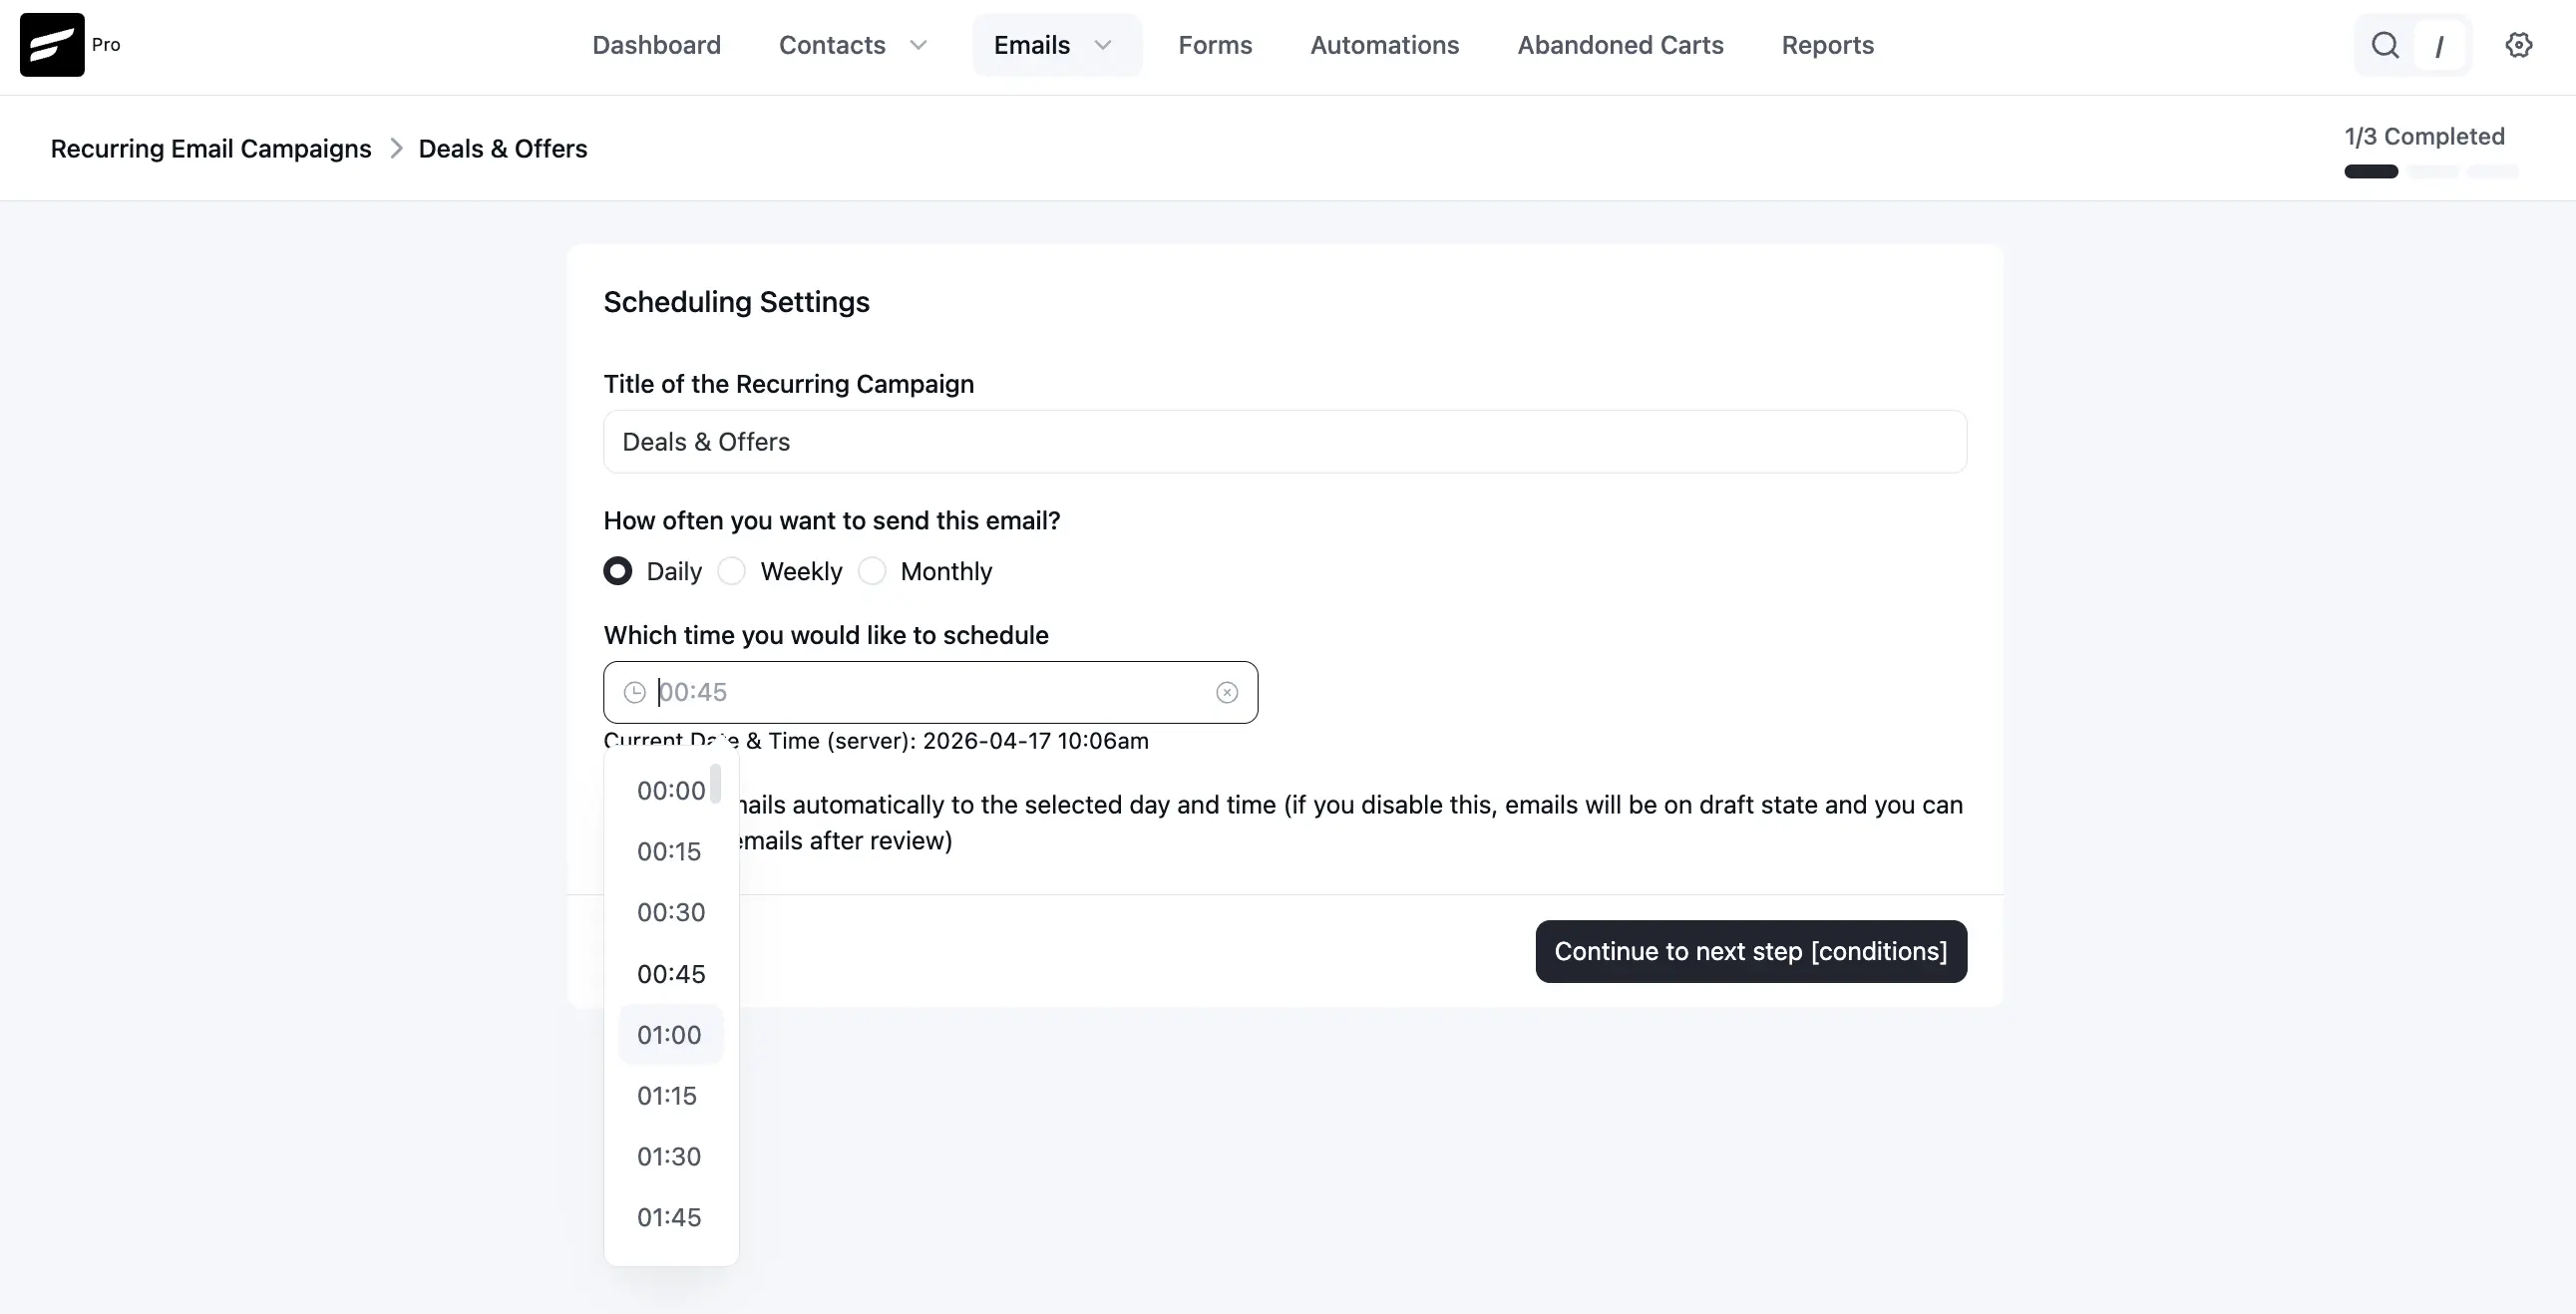Click the Scheduling Settings heading
Image resolution: width=2576 pixels, height=1314 pixels.
click(x=736, y=302)
